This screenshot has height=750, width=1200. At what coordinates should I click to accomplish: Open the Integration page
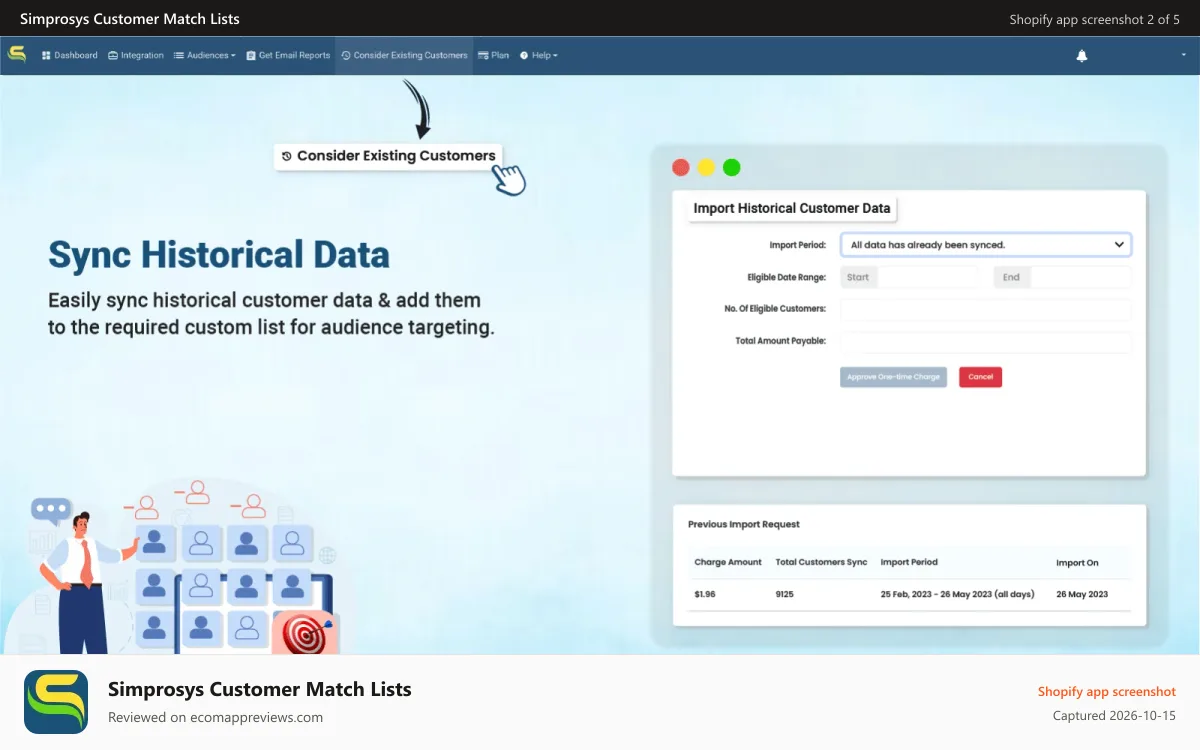tap(136, 55)
